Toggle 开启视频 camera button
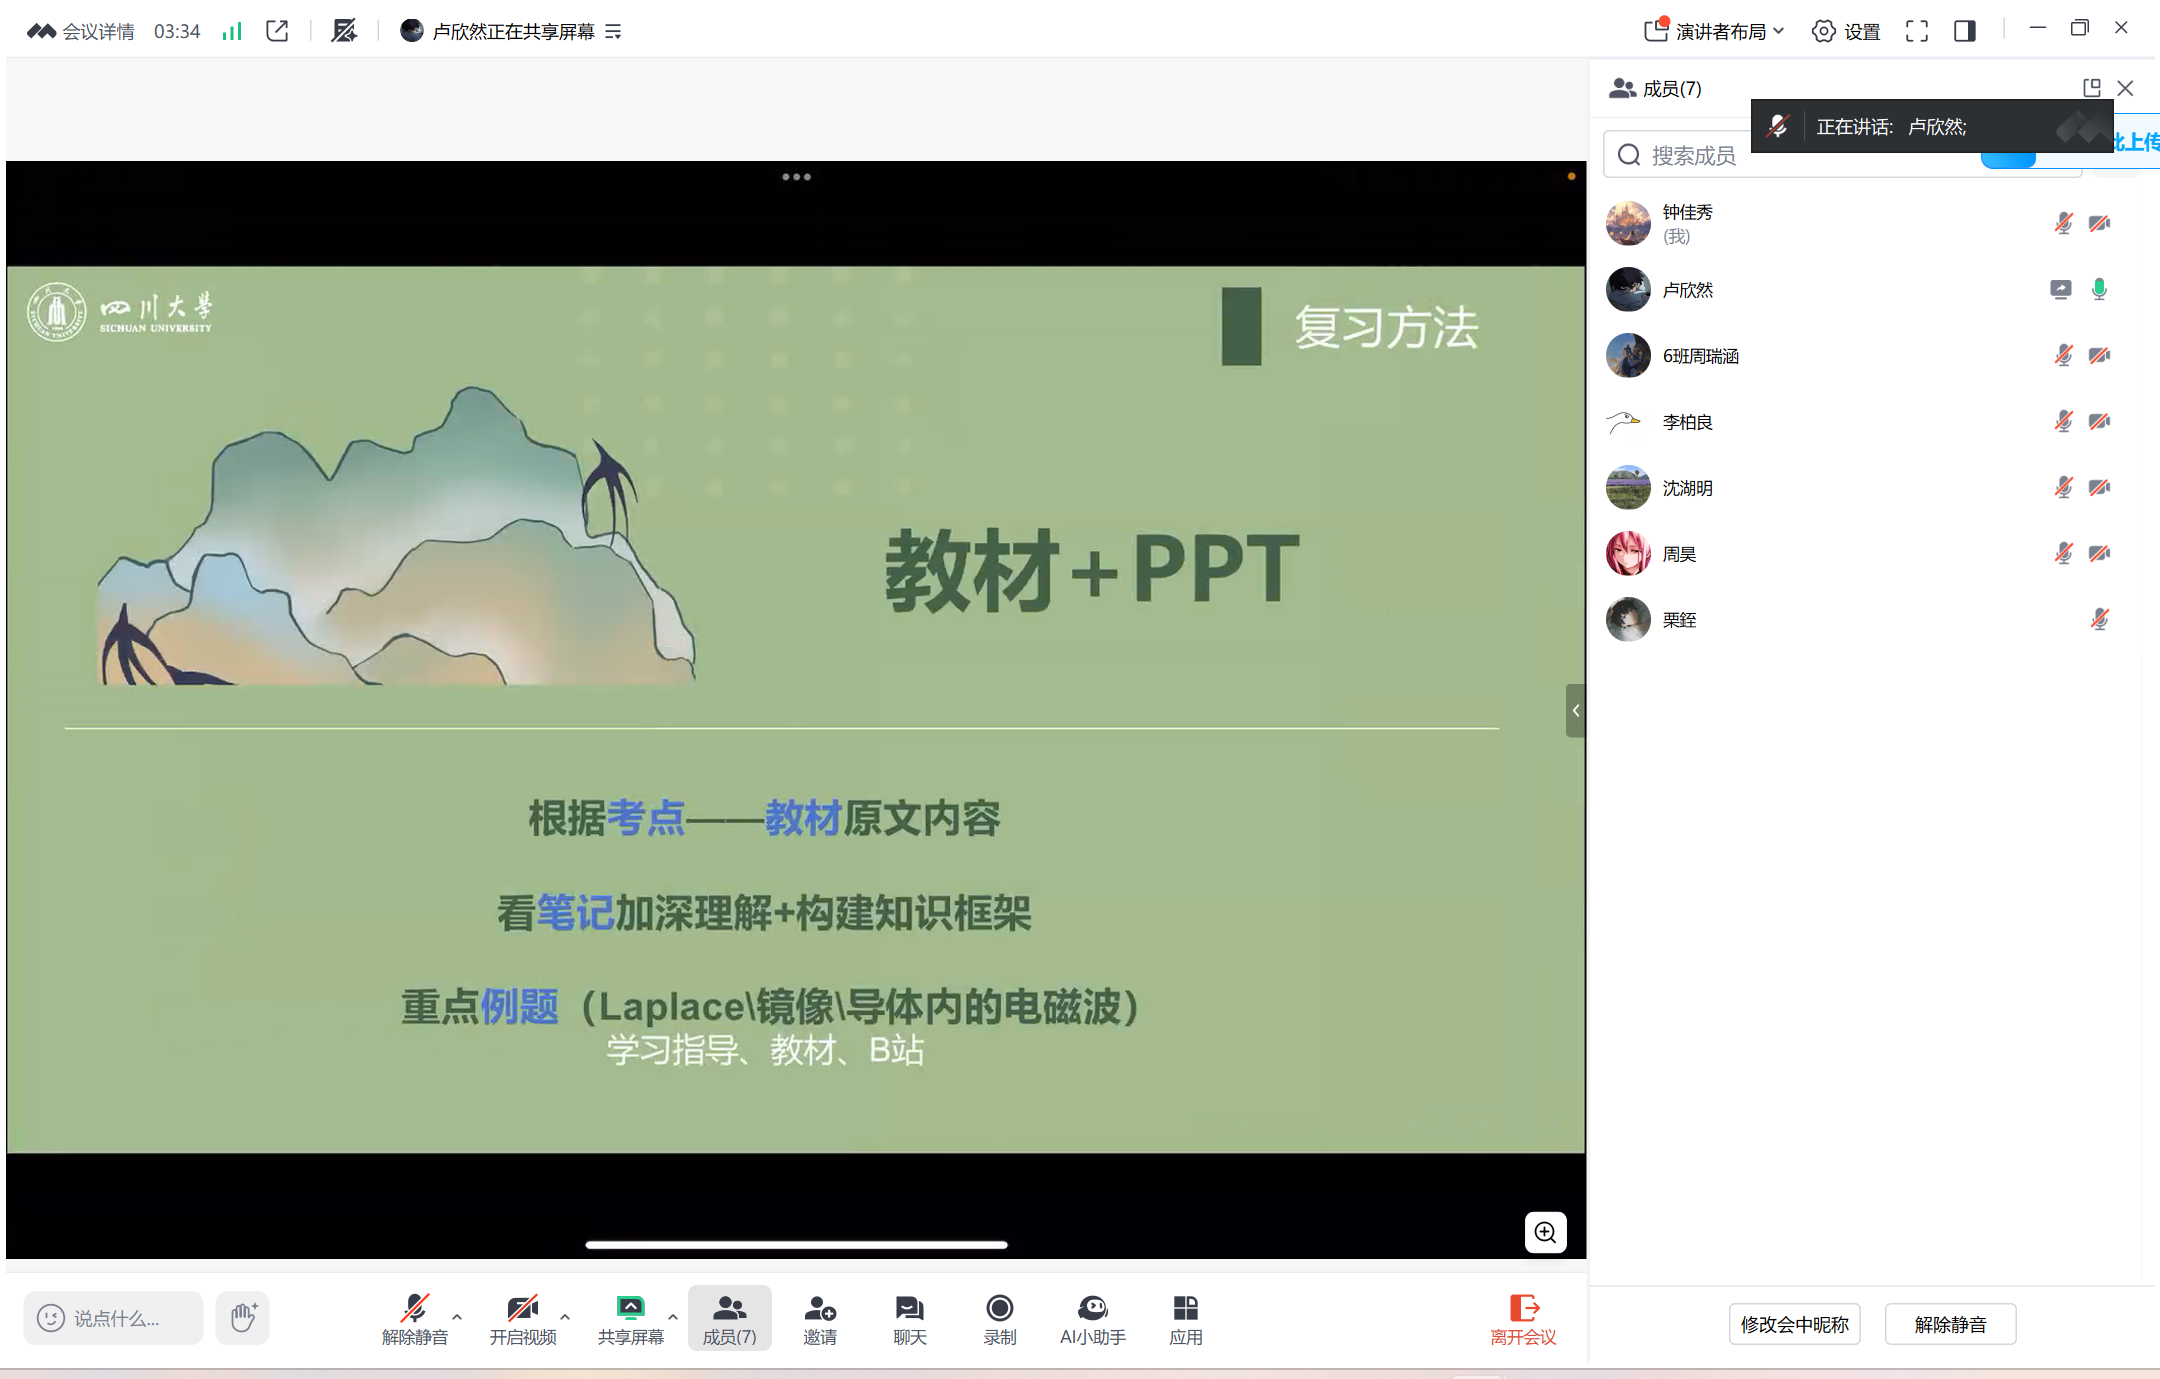The image size is (2160, 1379). click(x=522, y=1319)
